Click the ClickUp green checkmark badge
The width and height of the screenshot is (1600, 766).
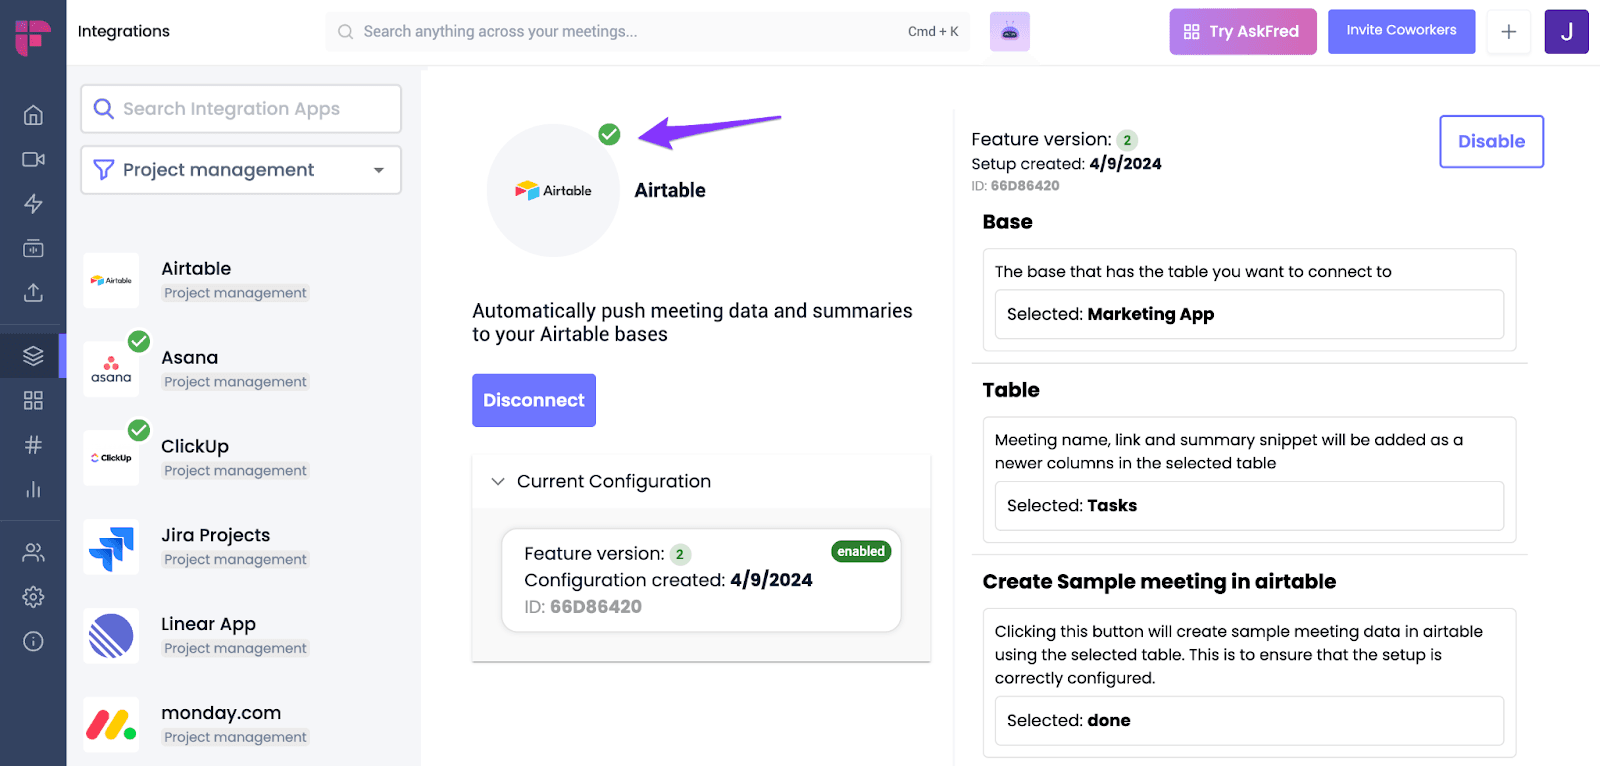139,430
